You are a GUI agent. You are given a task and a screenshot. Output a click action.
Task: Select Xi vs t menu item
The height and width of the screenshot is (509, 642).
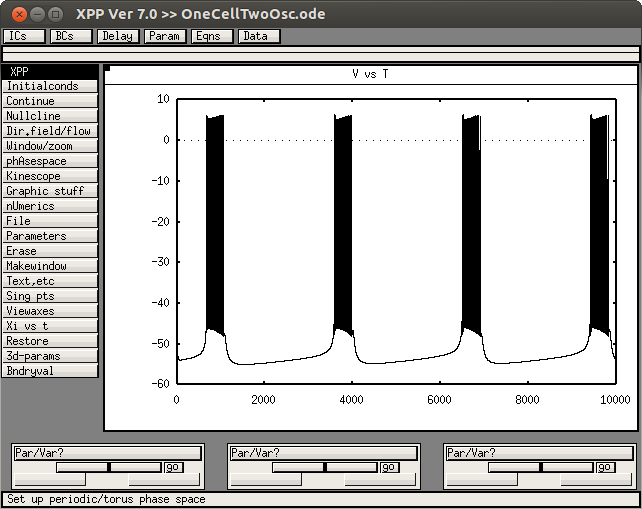[50, 326]
